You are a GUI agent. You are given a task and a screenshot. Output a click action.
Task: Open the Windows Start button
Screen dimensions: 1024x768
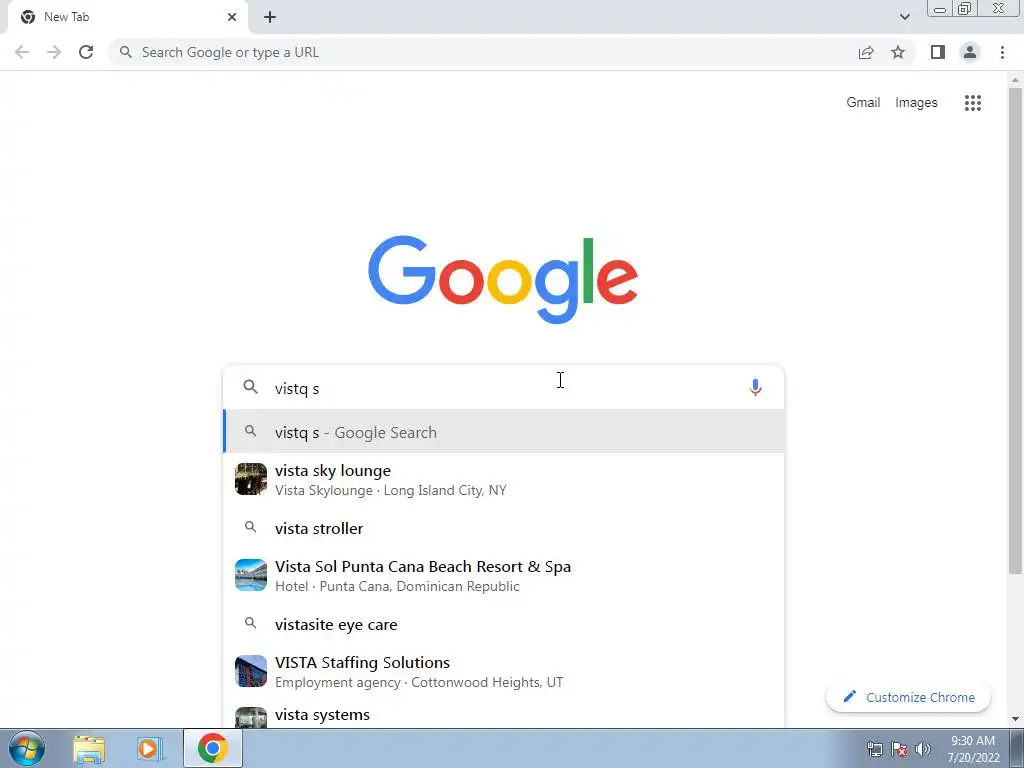27,748
